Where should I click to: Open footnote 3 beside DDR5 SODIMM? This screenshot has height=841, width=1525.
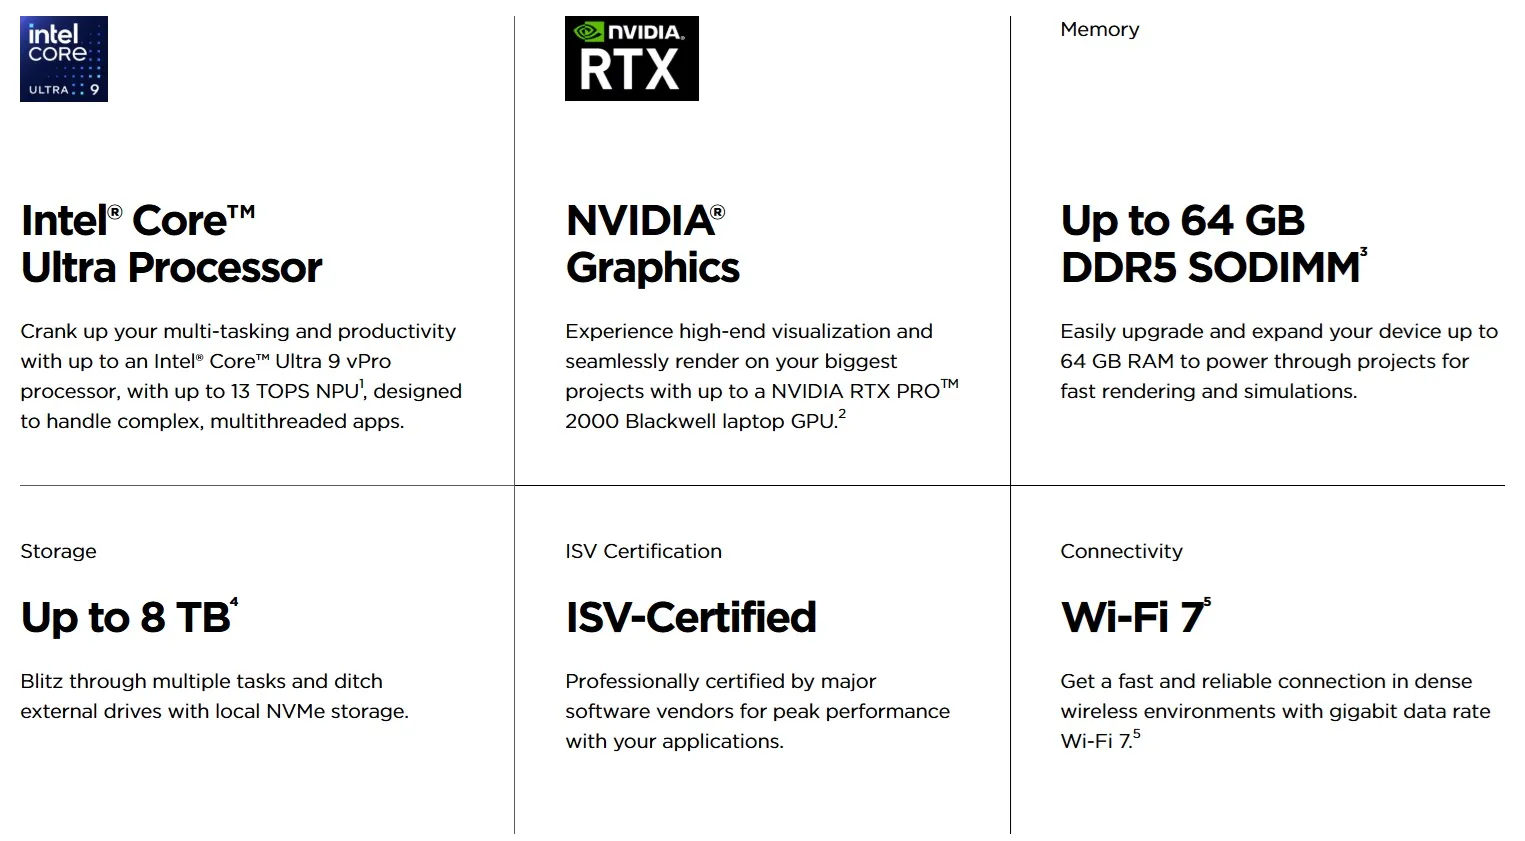(1363, 252)
